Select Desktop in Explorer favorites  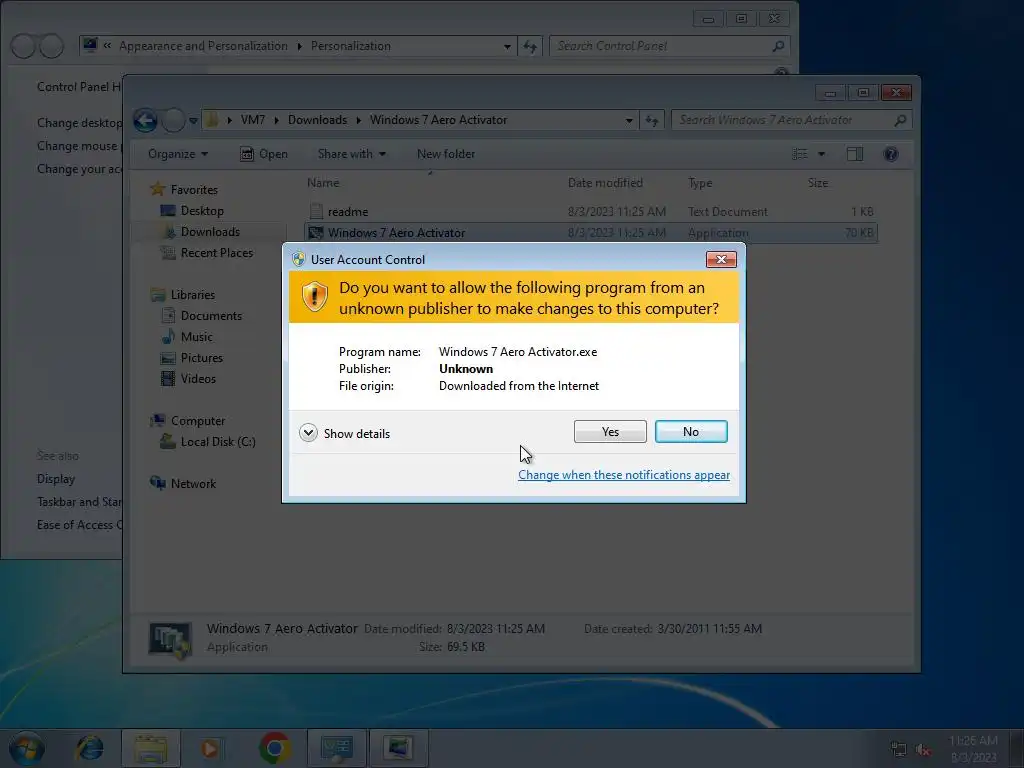(x=202, y=211)
